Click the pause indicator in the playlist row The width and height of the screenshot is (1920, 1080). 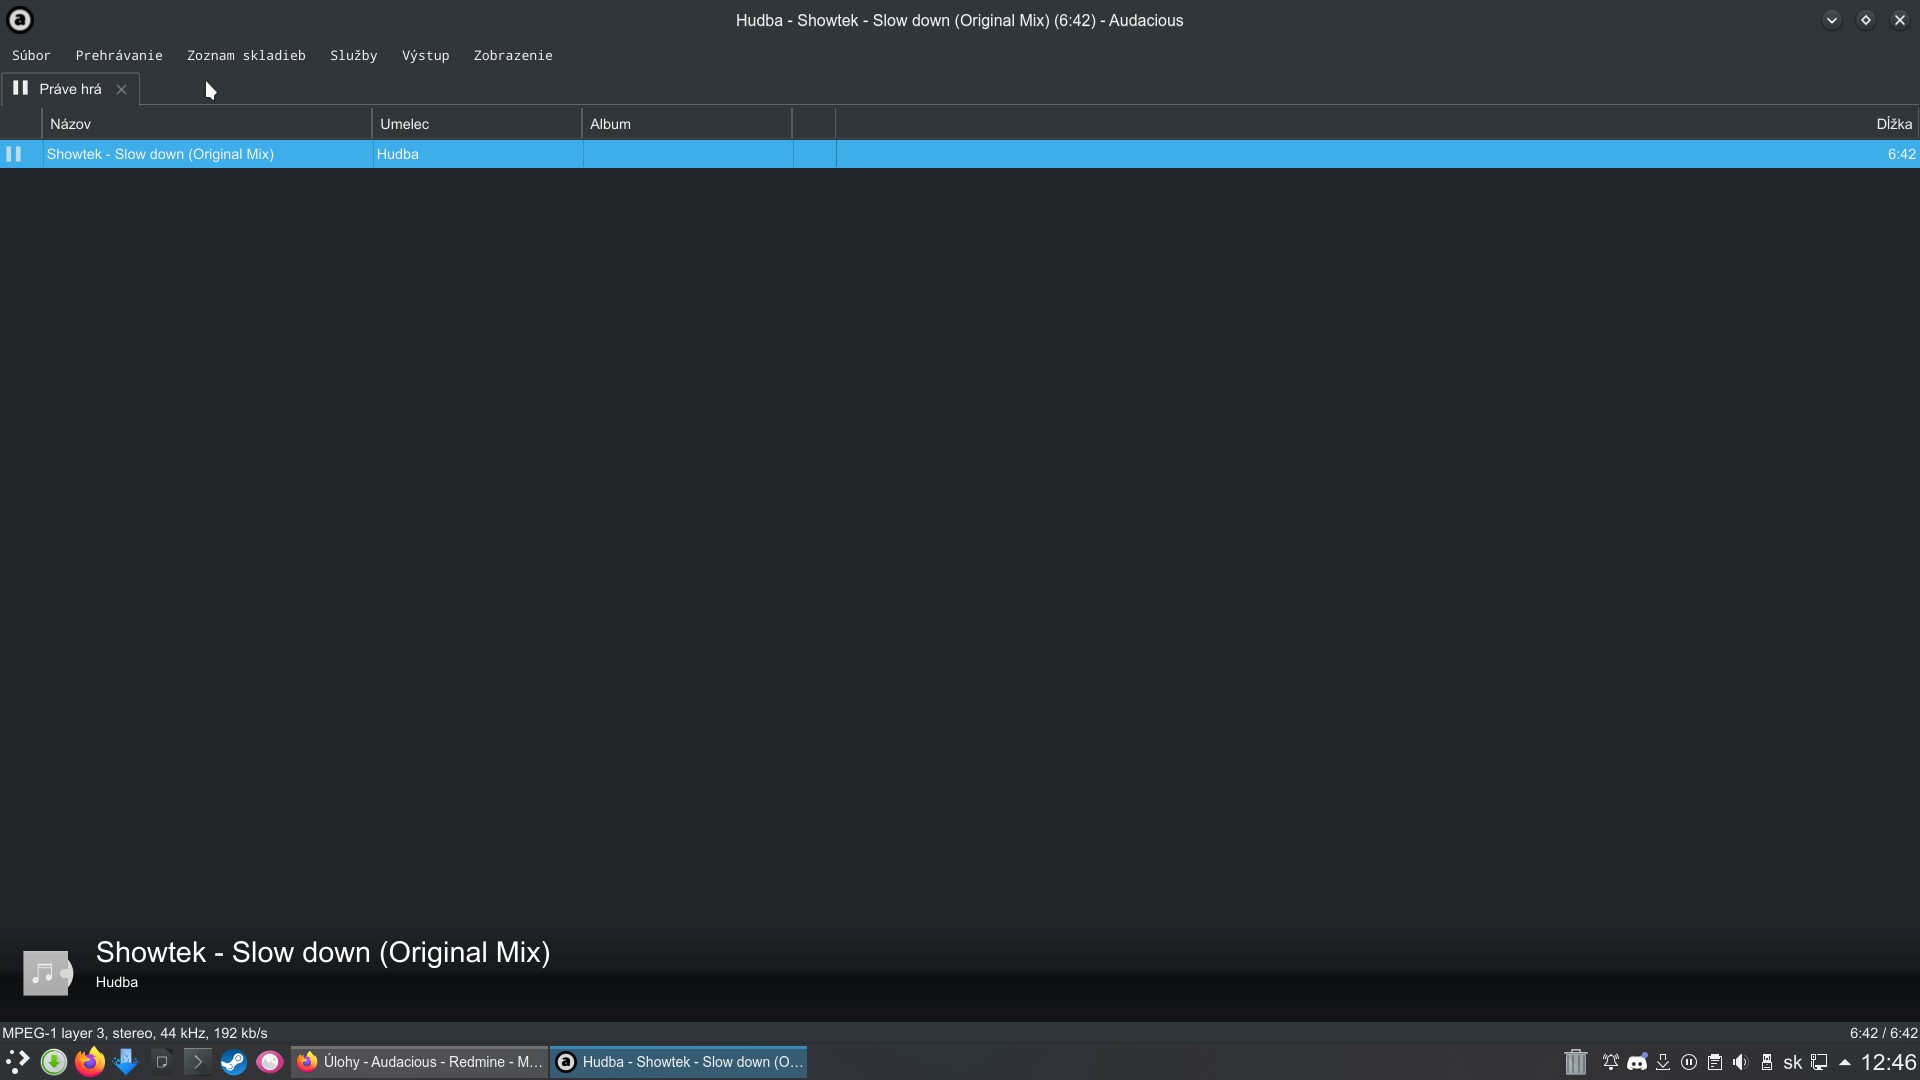click(14, 154)
